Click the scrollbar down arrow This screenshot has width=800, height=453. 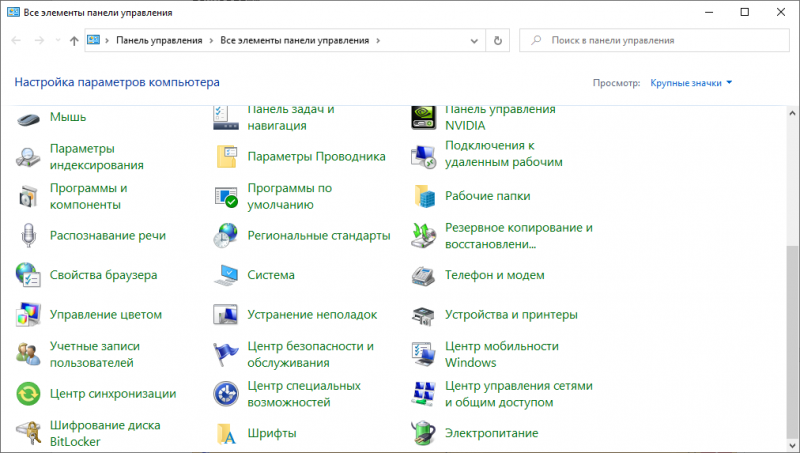792,446
